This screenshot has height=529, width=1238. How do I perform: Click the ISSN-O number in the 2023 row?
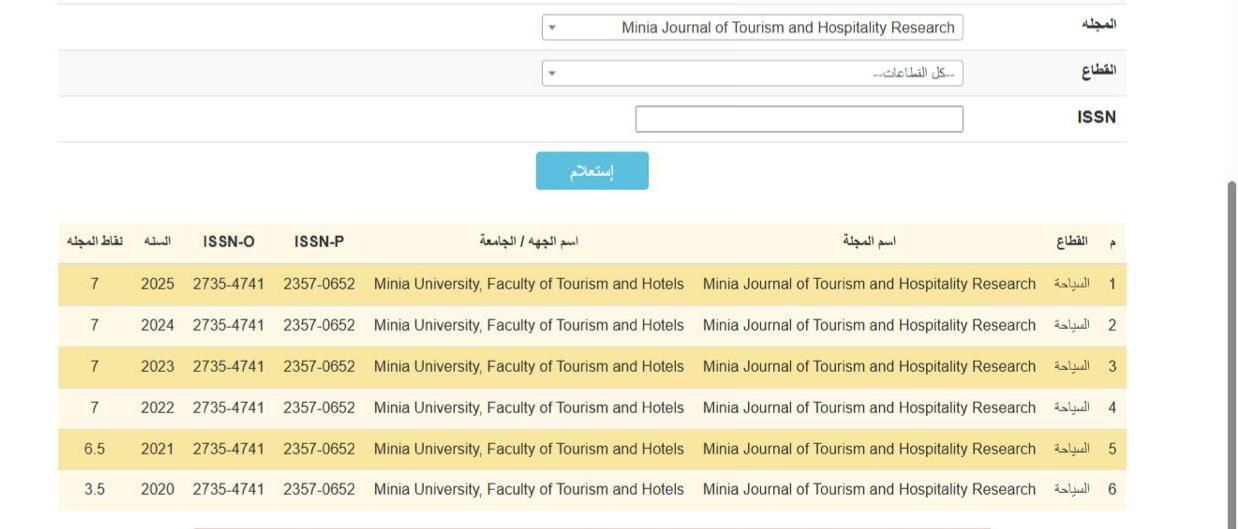[x=229, y=366]
